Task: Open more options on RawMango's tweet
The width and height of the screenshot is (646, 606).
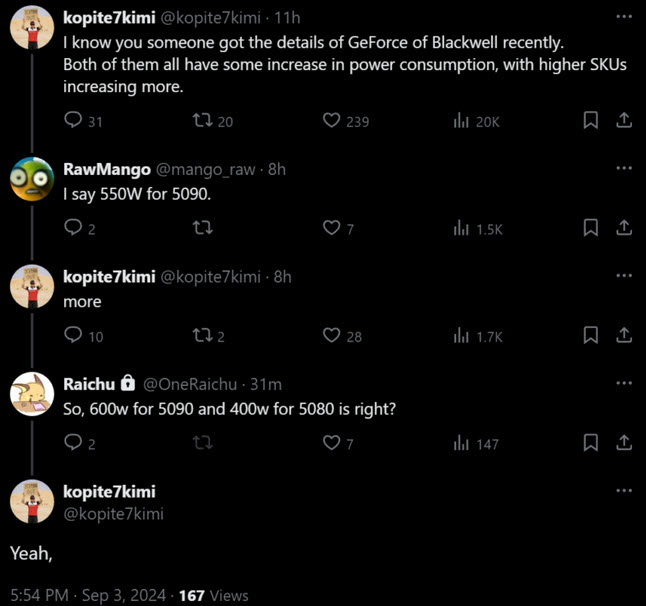Action: point(624,168)
